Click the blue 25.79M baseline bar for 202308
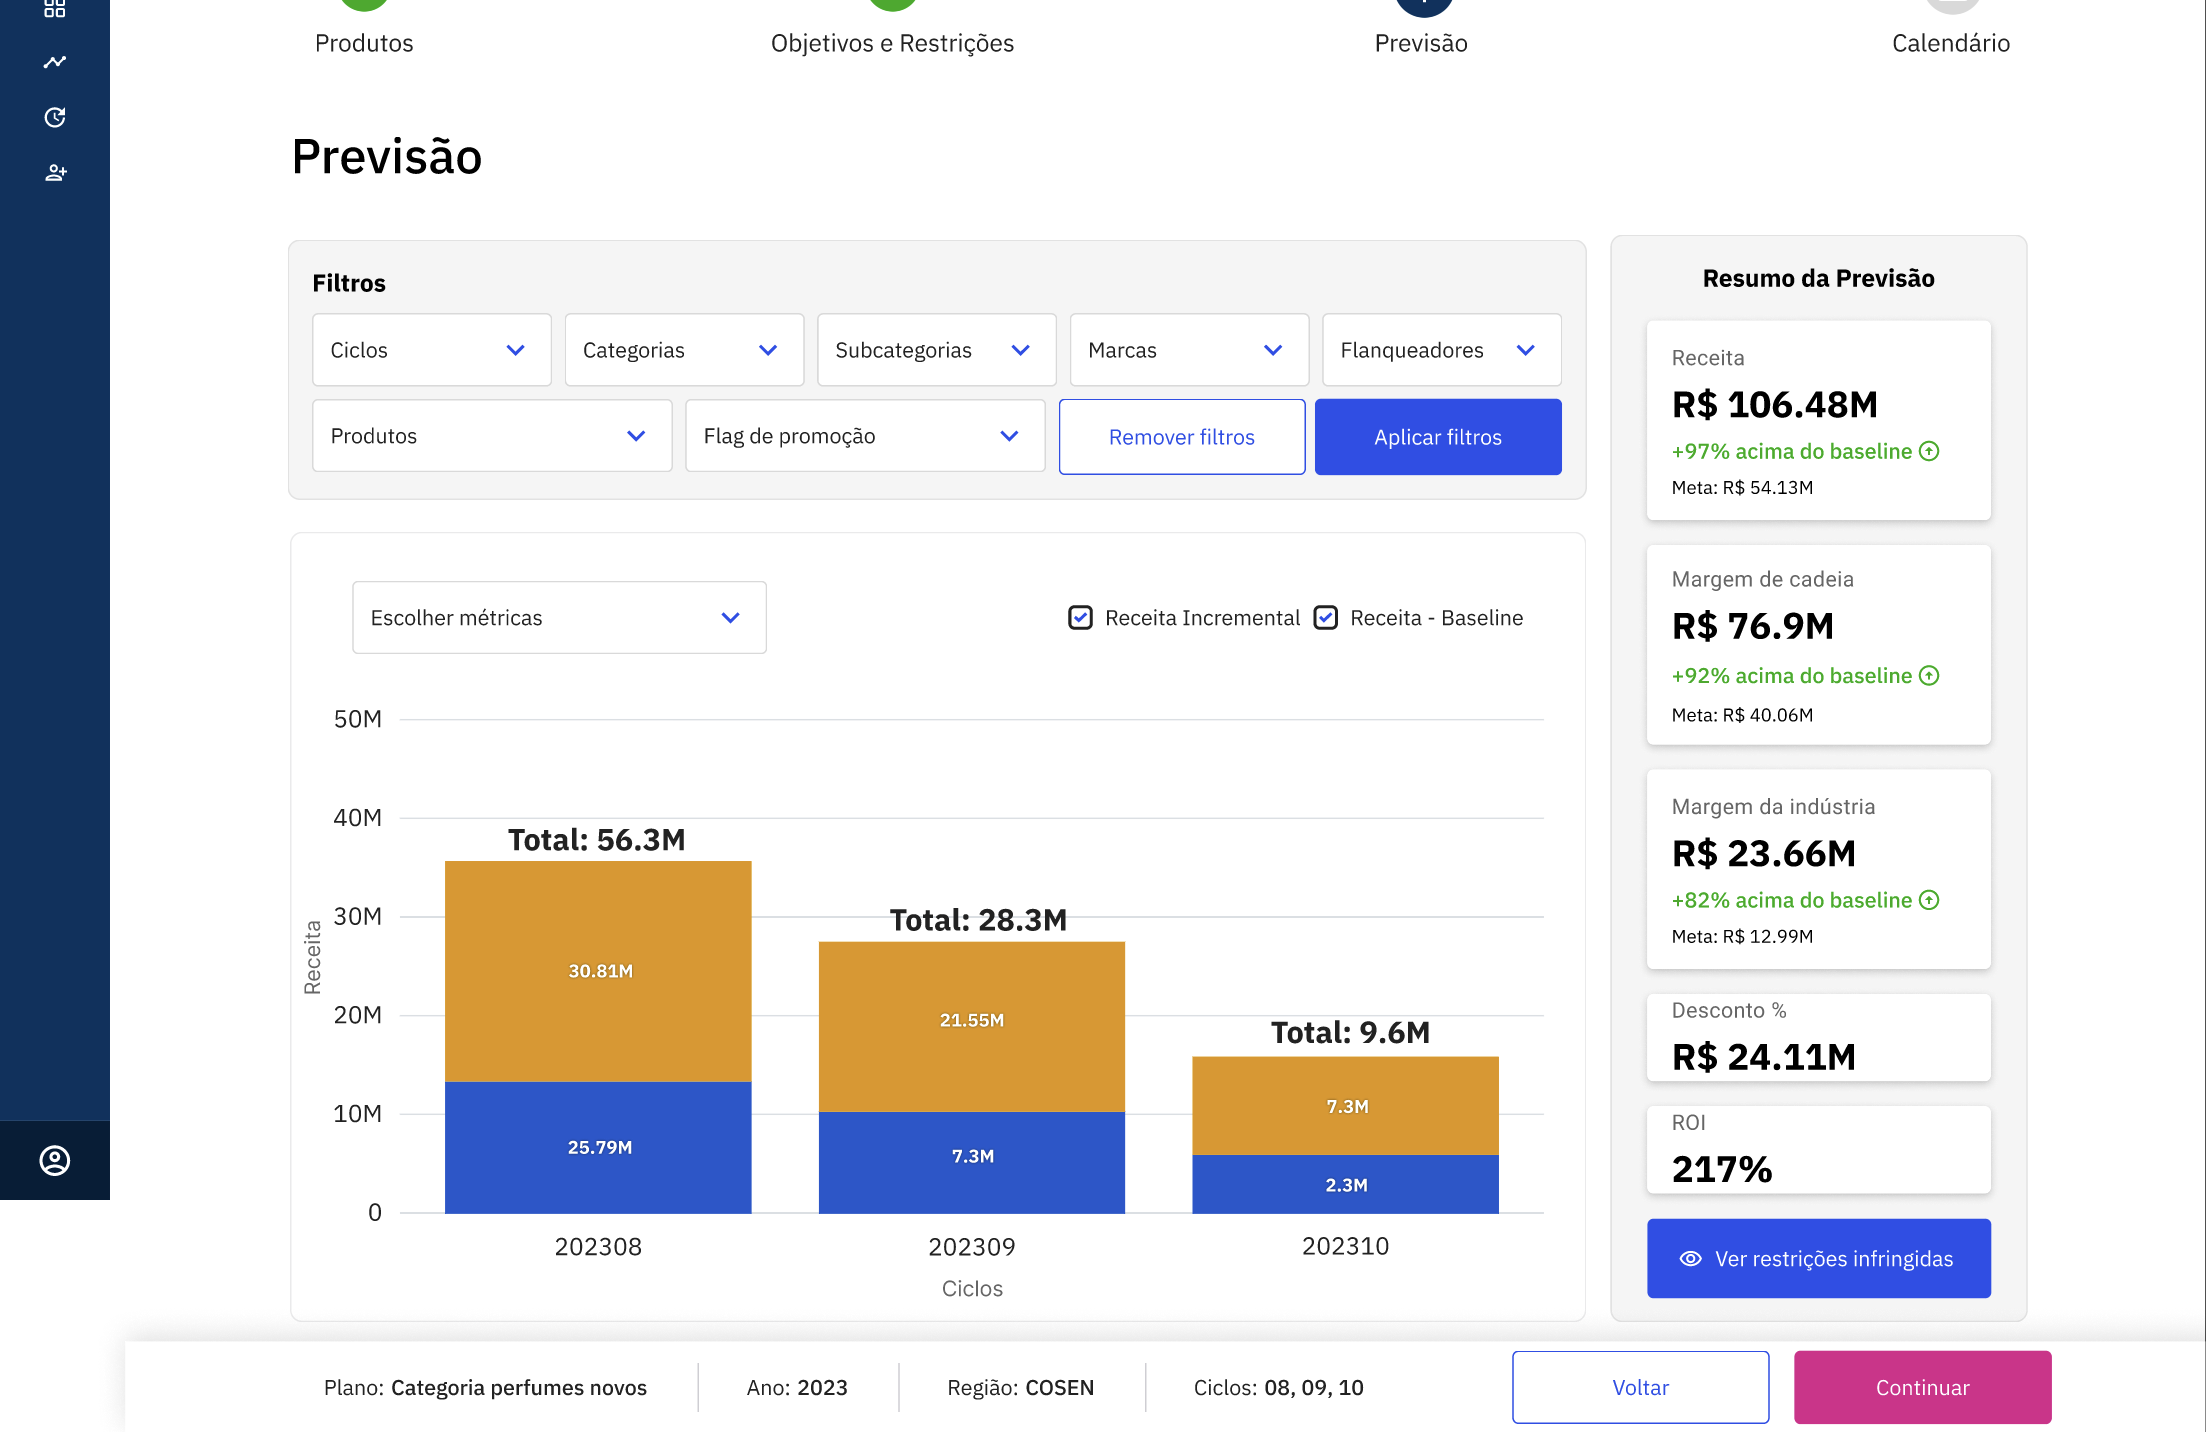 pyautogui.click(x=598, y=1147)
